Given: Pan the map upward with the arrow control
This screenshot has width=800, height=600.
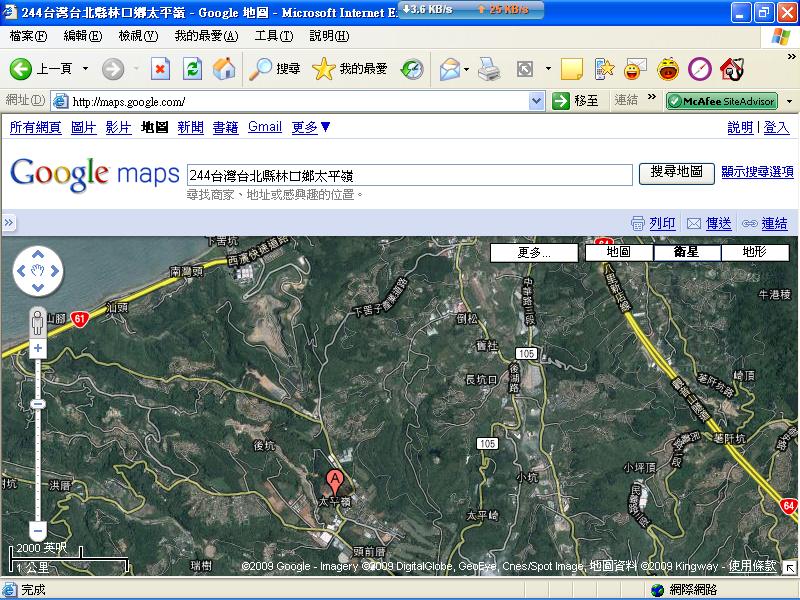Looking at the screenshot, I should click(38, 252).
